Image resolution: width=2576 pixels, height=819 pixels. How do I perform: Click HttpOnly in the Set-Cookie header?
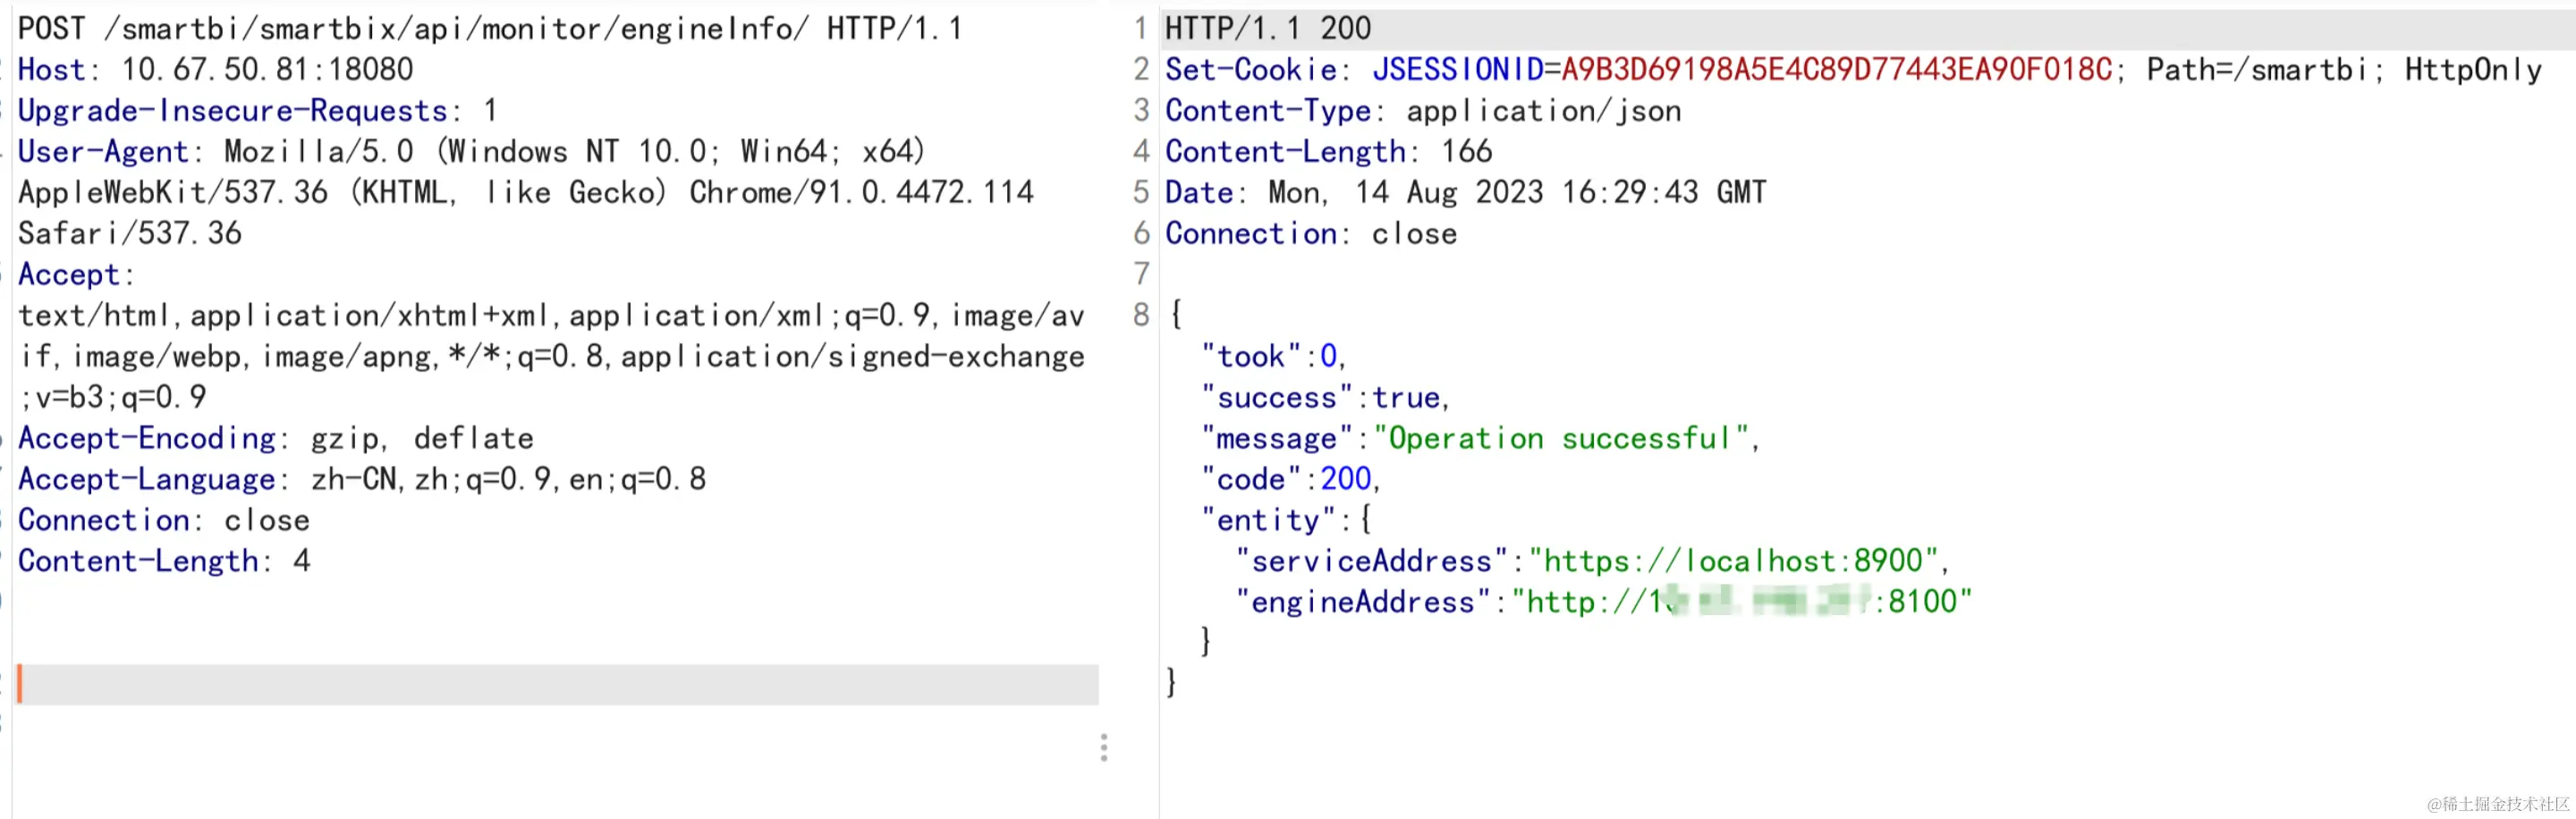point(2473,69)
